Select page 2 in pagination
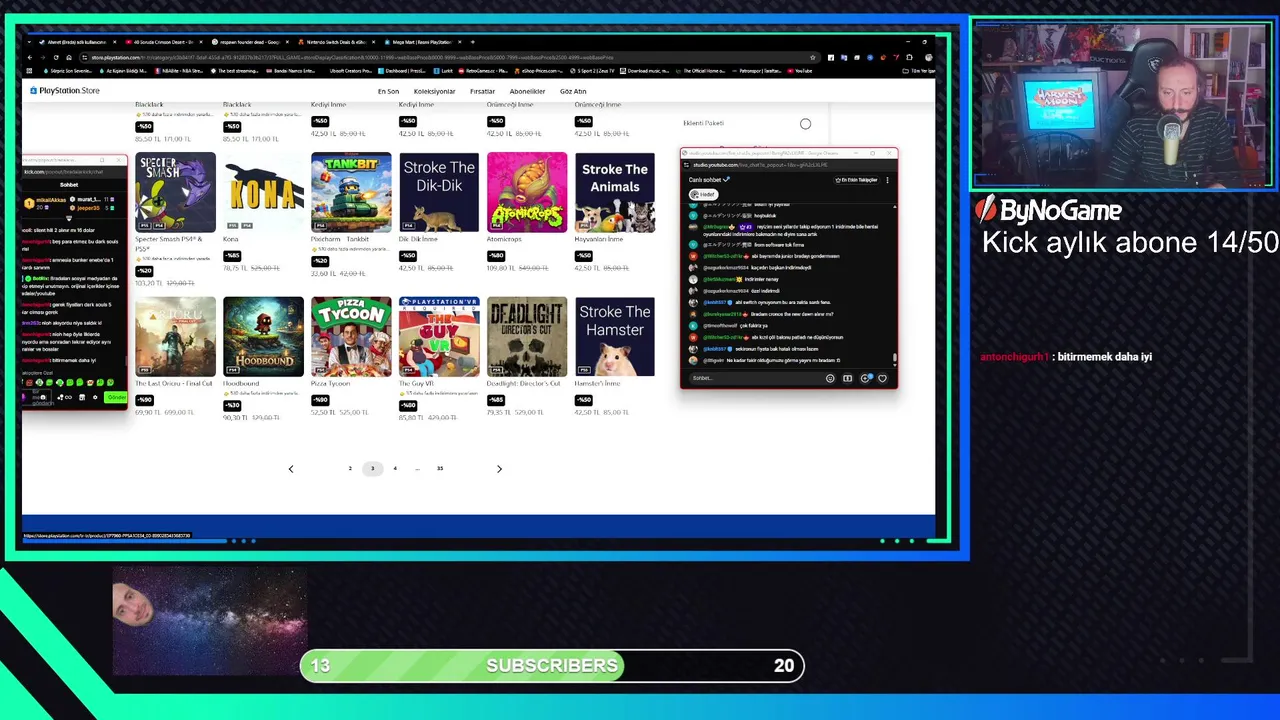This screenshot has height=720, width=1280. (350, 468)
